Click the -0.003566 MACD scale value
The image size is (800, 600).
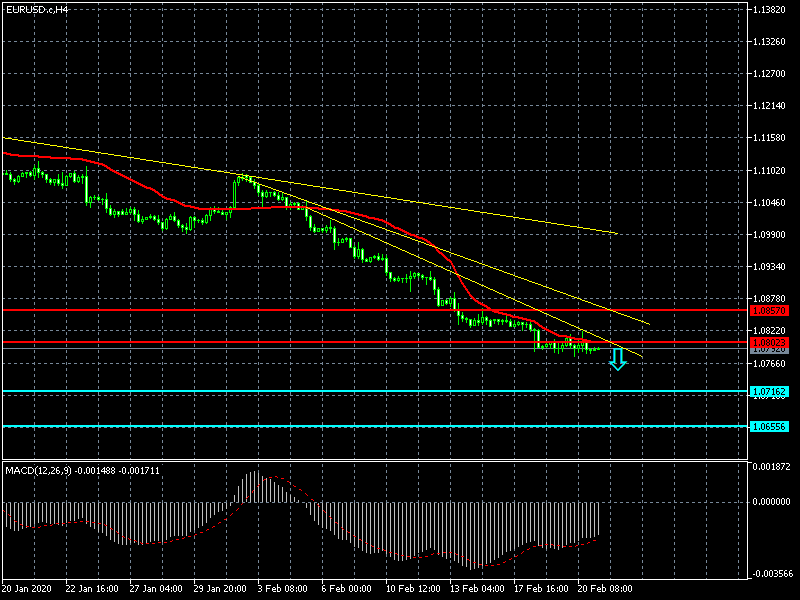pyautogui.click(x=770, y=575)
